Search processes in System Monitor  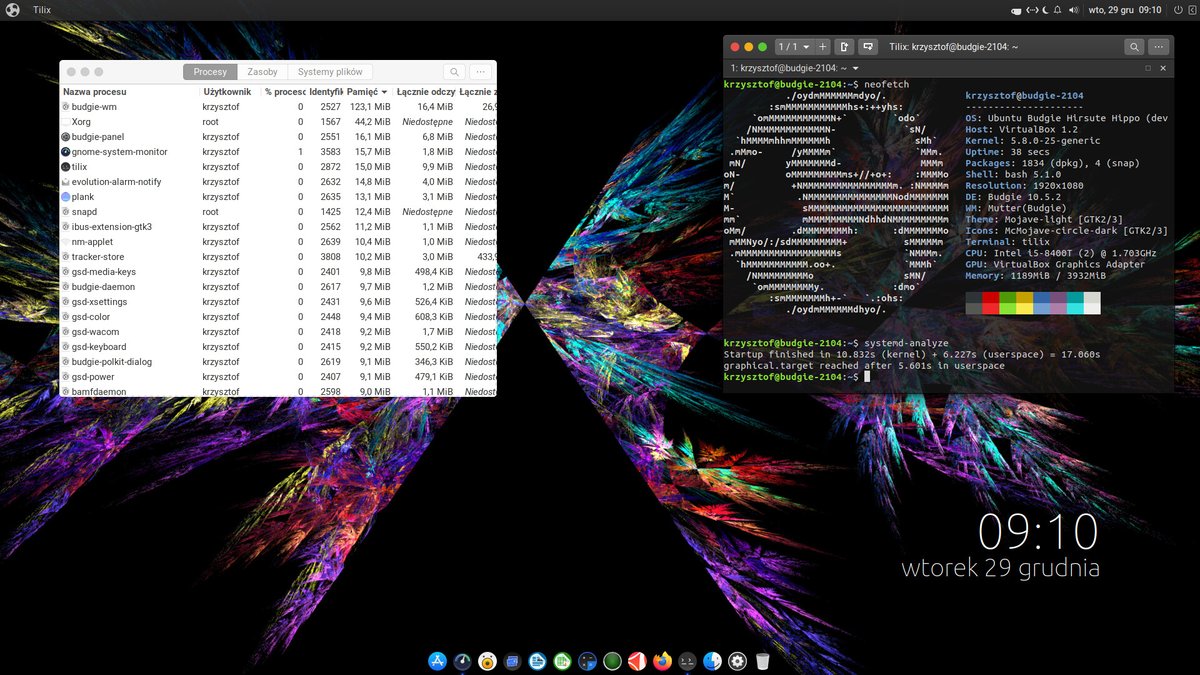point(454,72)
